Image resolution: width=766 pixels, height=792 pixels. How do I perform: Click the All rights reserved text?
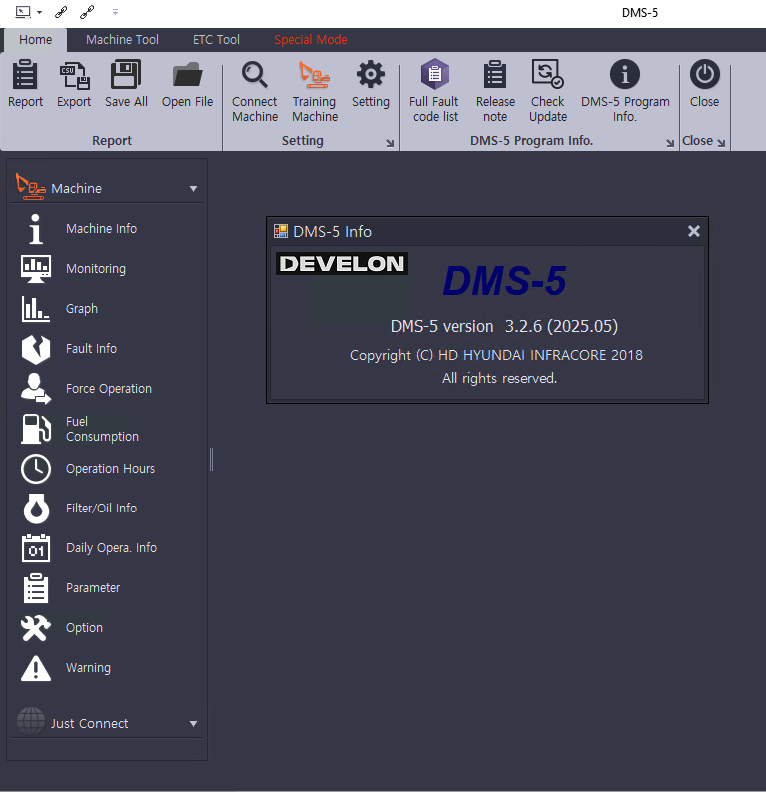[499, 378]
